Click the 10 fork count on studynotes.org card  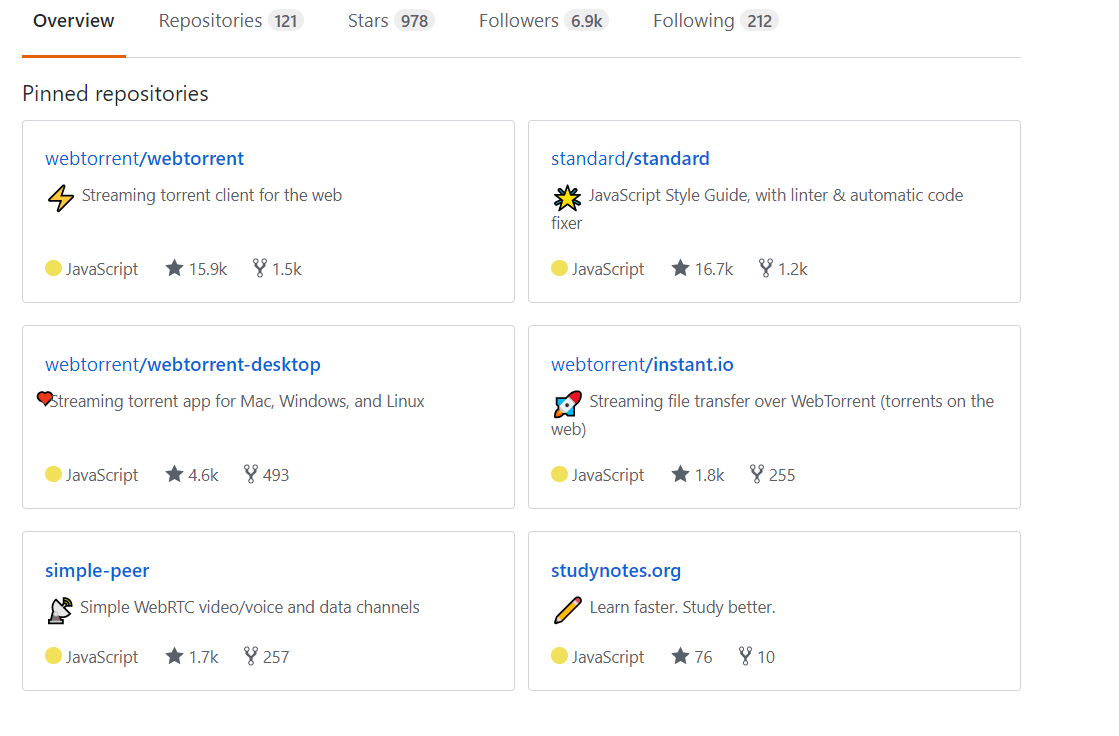[x=766, y=657]
